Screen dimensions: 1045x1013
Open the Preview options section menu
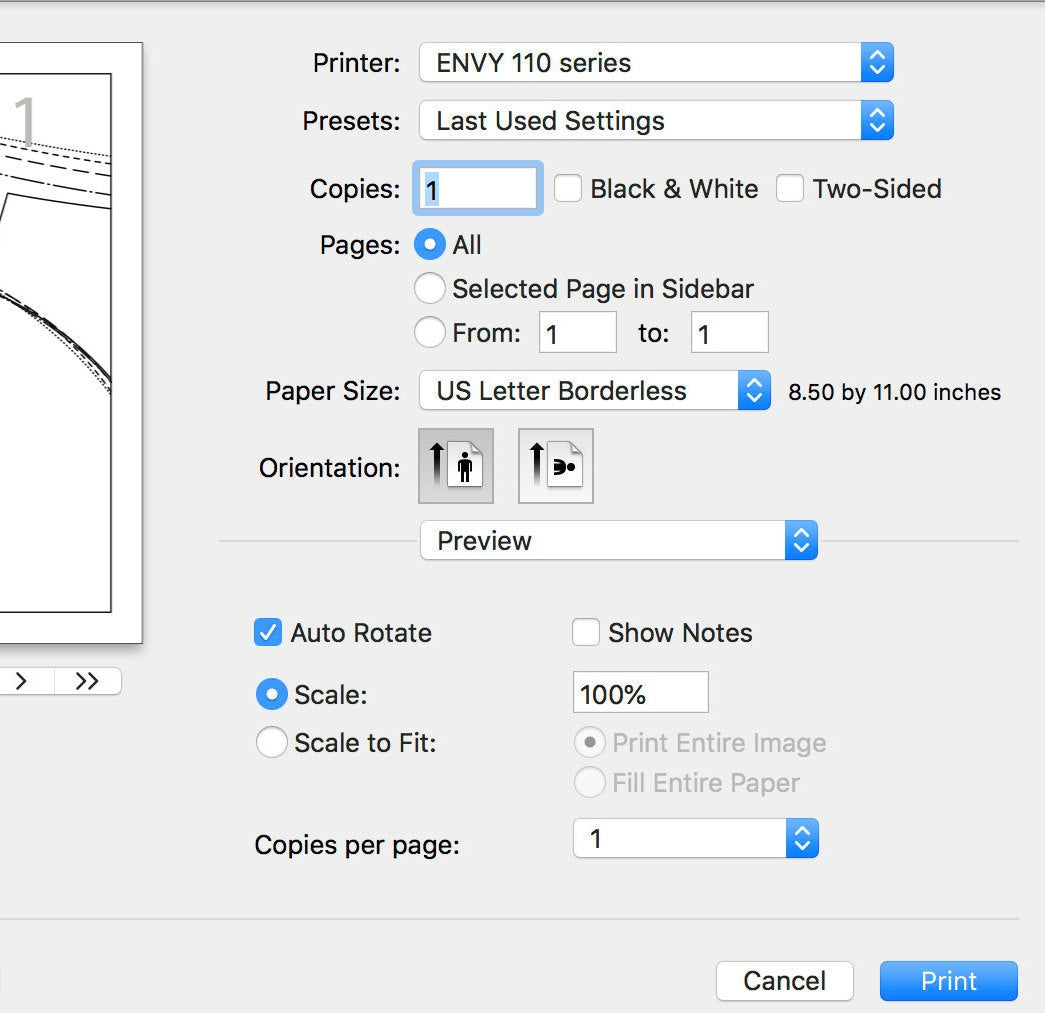point(618,541)
